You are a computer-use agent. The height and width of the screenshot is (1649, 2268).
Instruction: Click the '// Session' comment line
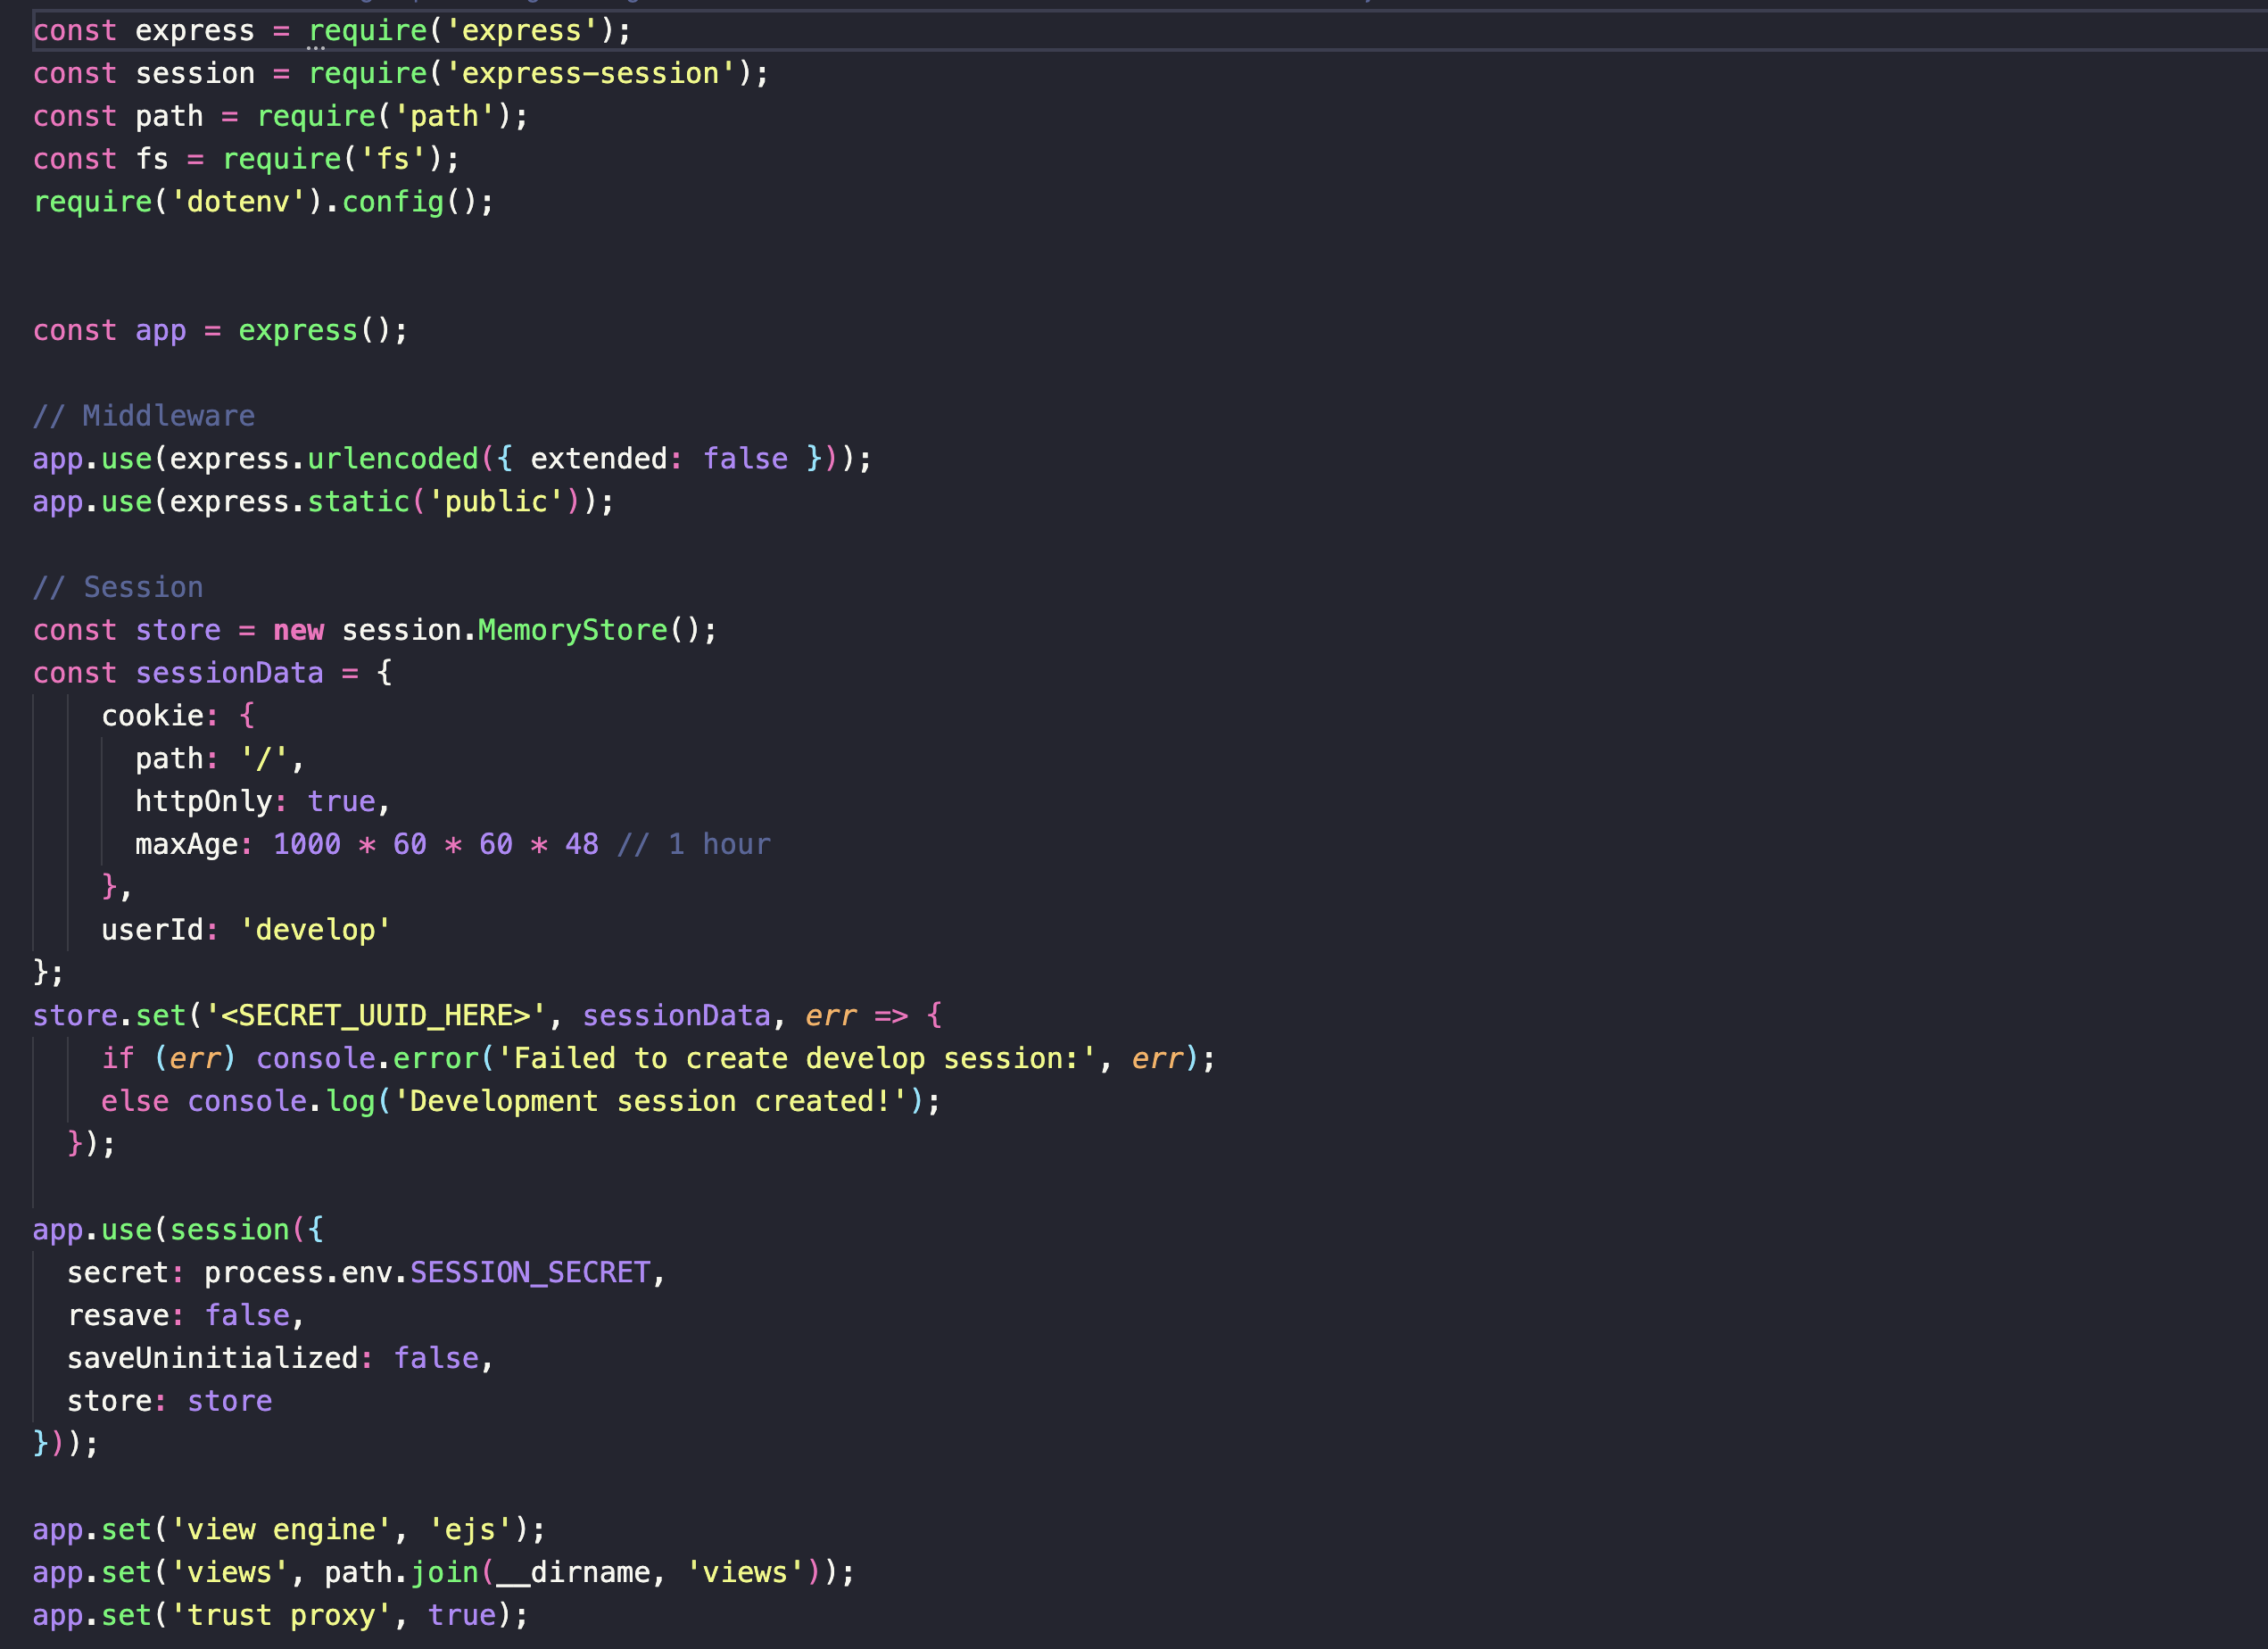coord(117,587)
